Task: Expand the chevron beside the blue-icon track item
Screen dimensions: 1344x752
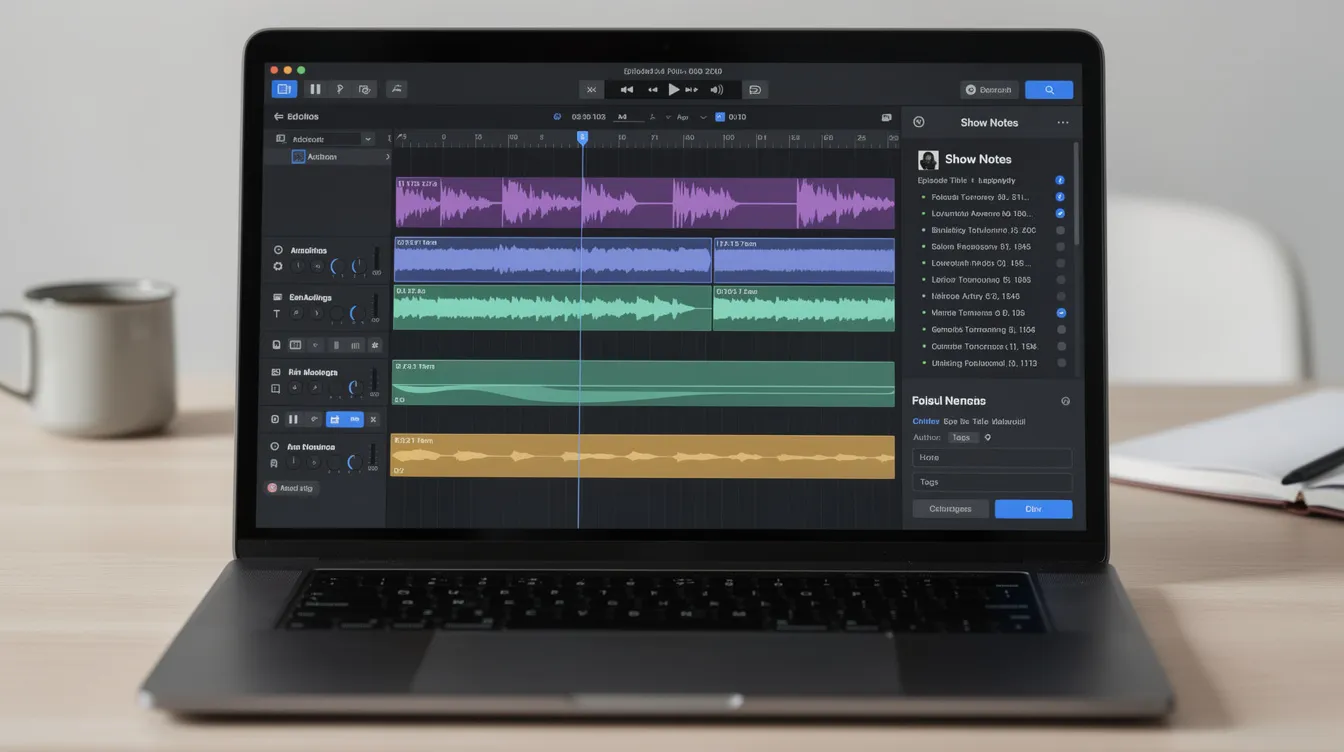Action: pyautogui.click(x=387, y=157)
